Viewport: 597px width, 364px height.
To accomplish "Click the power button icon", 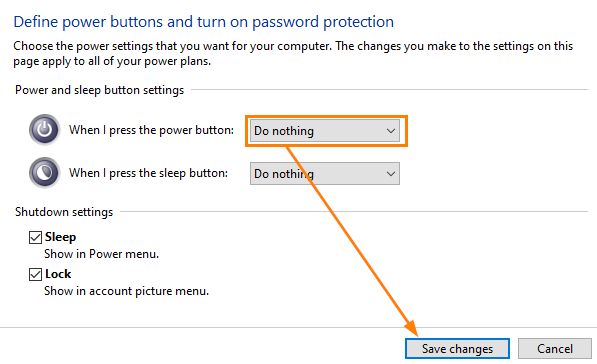I will [45, 129].
